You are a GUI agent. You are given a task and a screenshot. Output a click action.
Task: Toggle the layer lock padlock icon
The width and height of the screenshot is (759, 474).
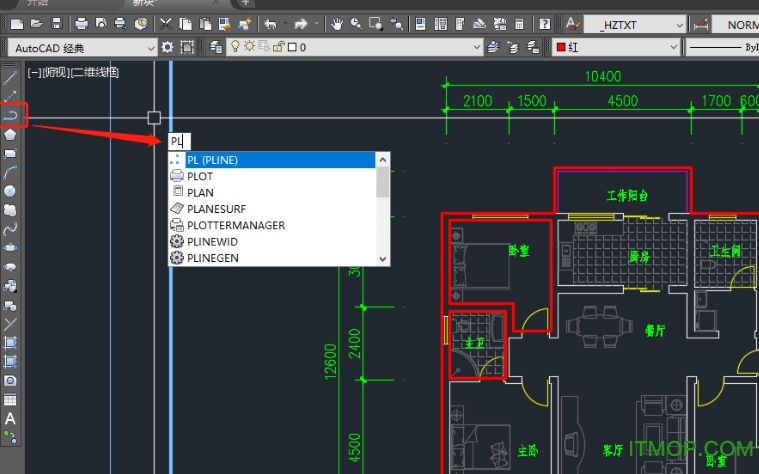pyautogui.click(x=276, y=47)
